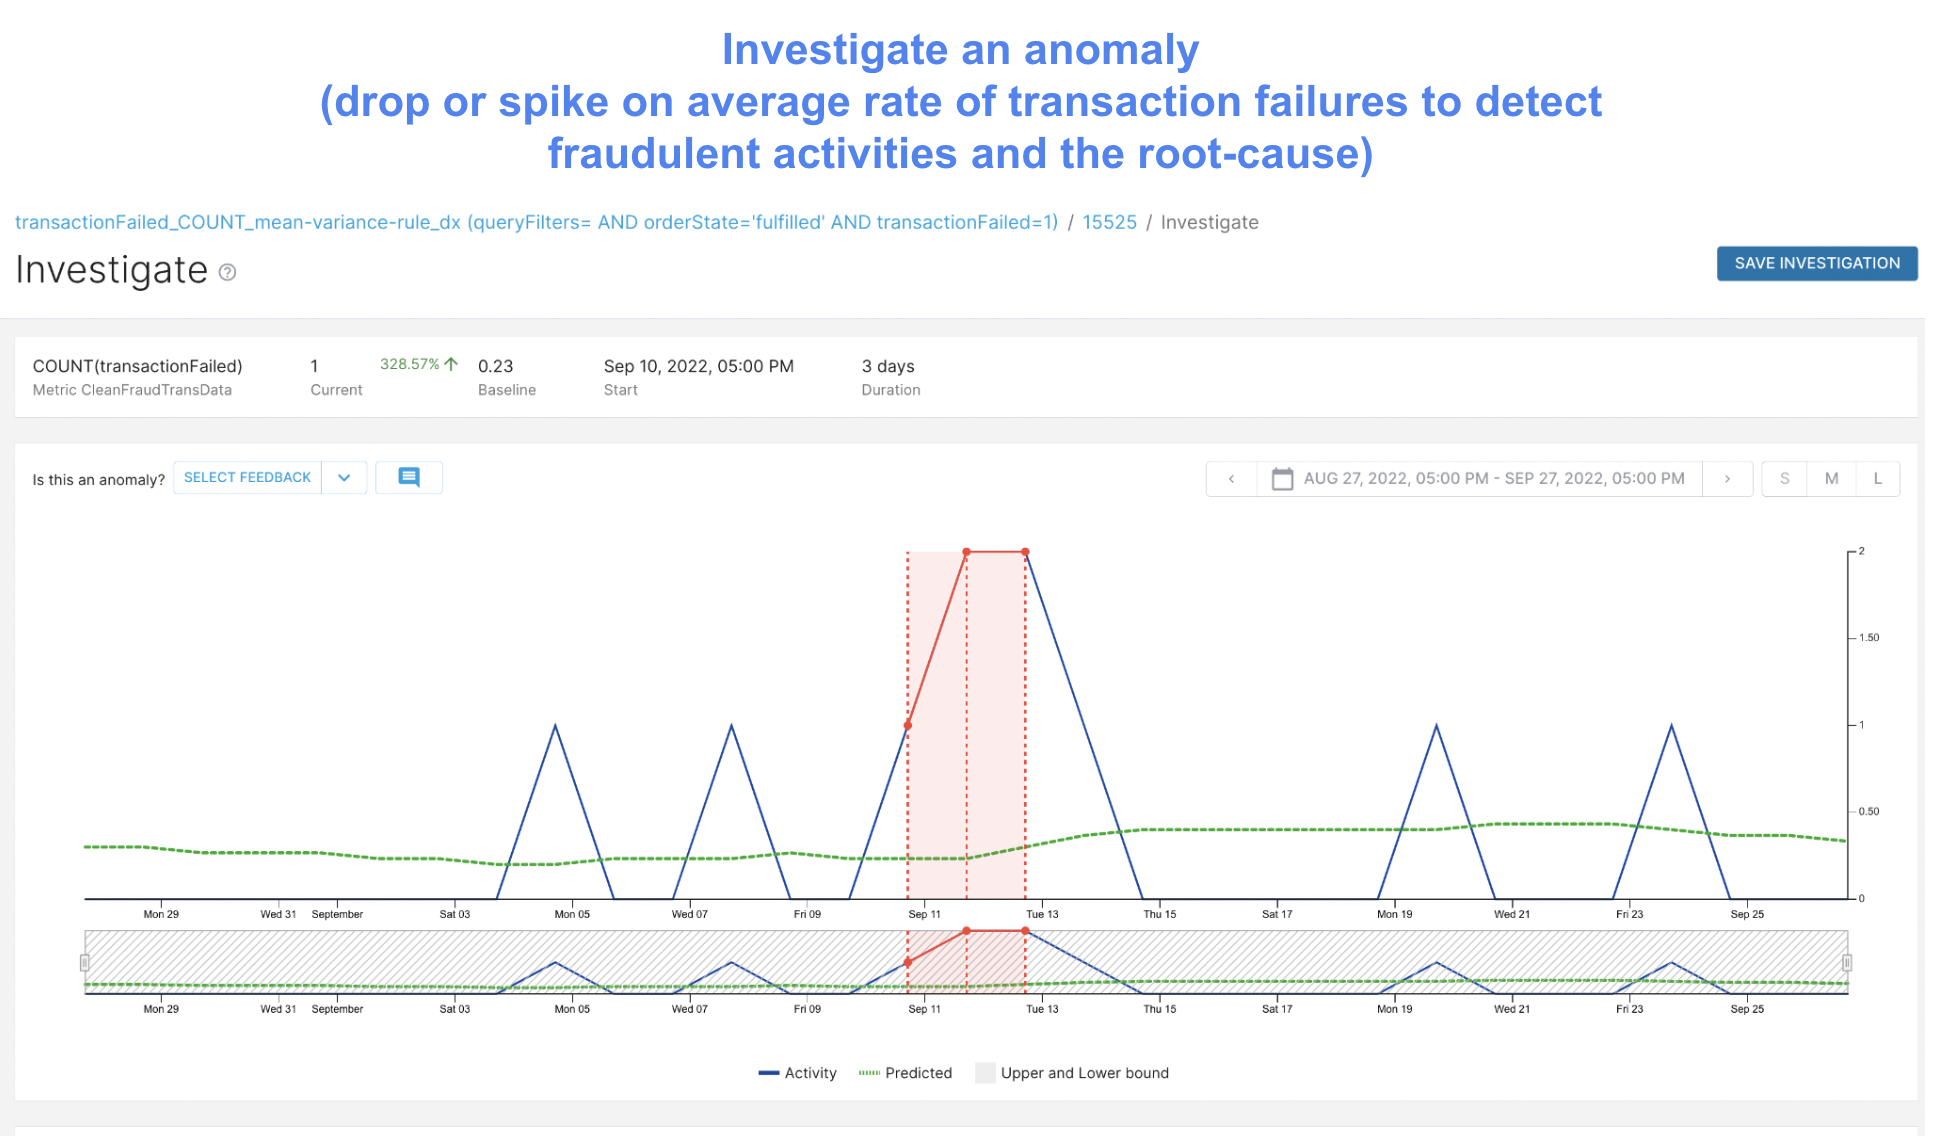This screenshot has height=1136, width=1938.
Task: Open the Aug 27 – Sep 27 date range picker
Action: point(1493,479)
